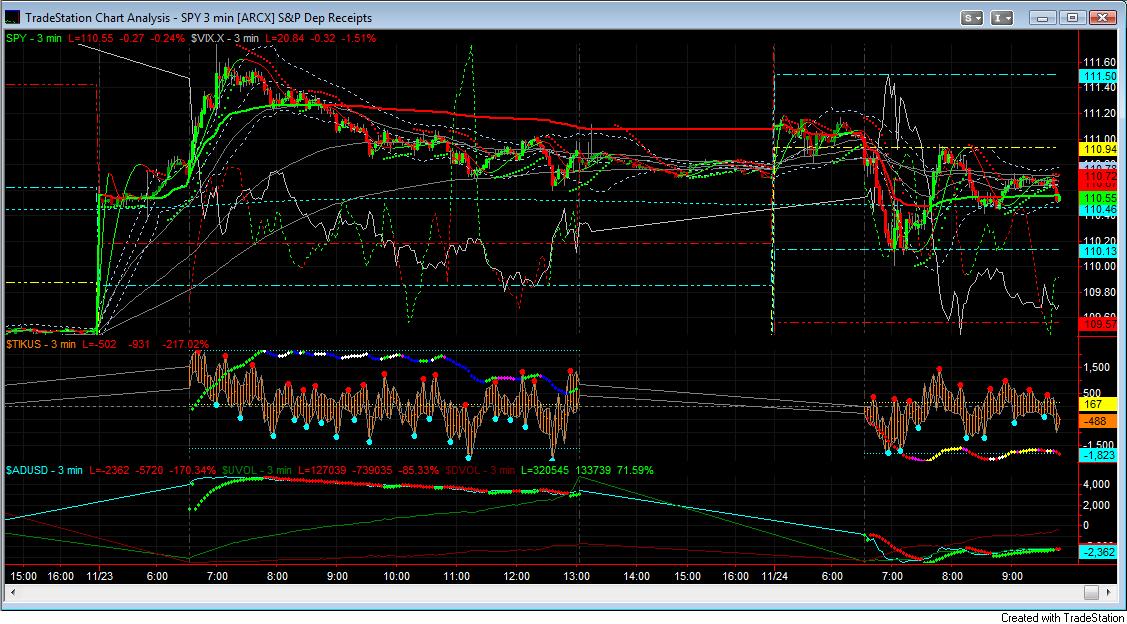1127x624 pixels.
Task: Click the 14:00 time axis label
Action: tap(637, 575)
